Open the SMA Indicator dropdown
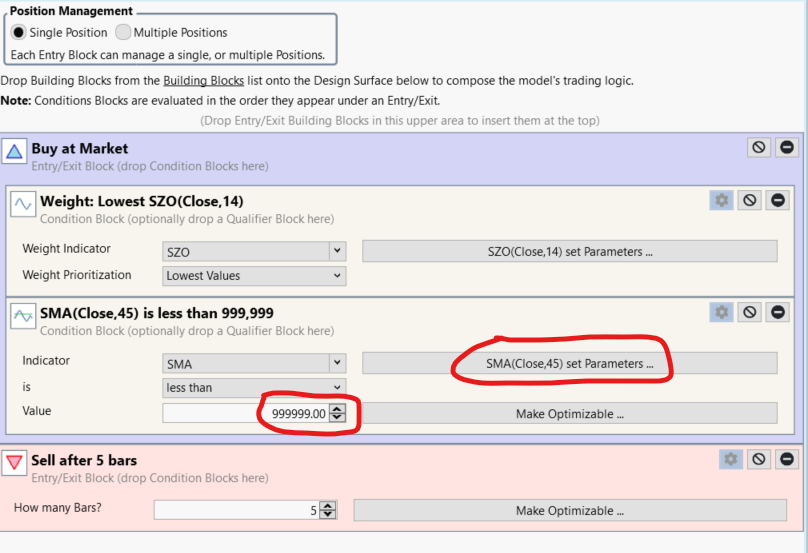 [254, 363]
